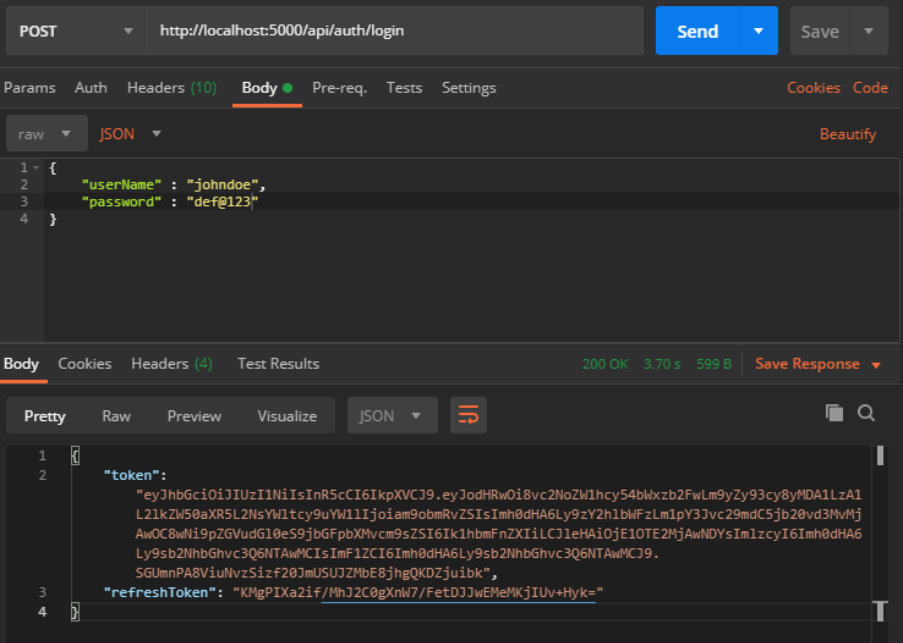903x643 pixels.
Task: Select the Raw response view
Action: (x=116, y=416)
